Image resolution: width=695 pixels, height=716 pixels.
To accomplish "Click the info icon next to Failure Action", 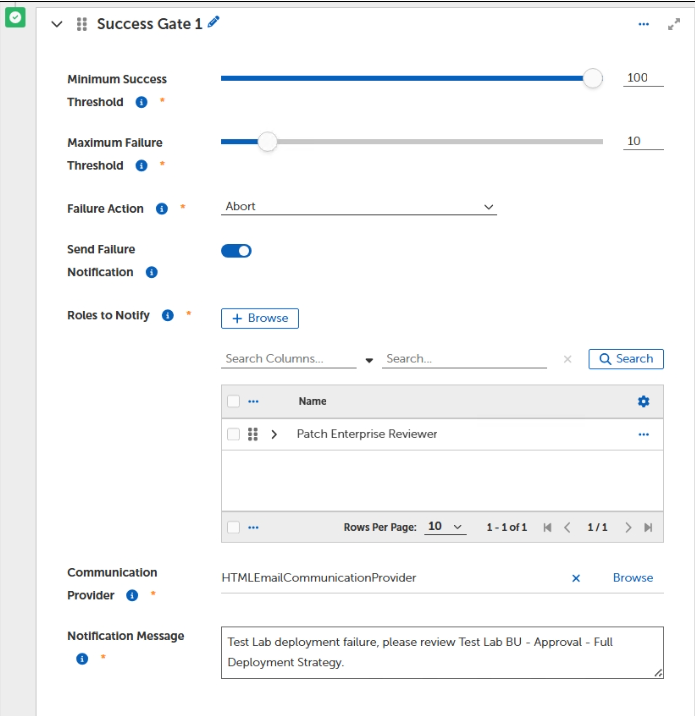I will (162, 209).
